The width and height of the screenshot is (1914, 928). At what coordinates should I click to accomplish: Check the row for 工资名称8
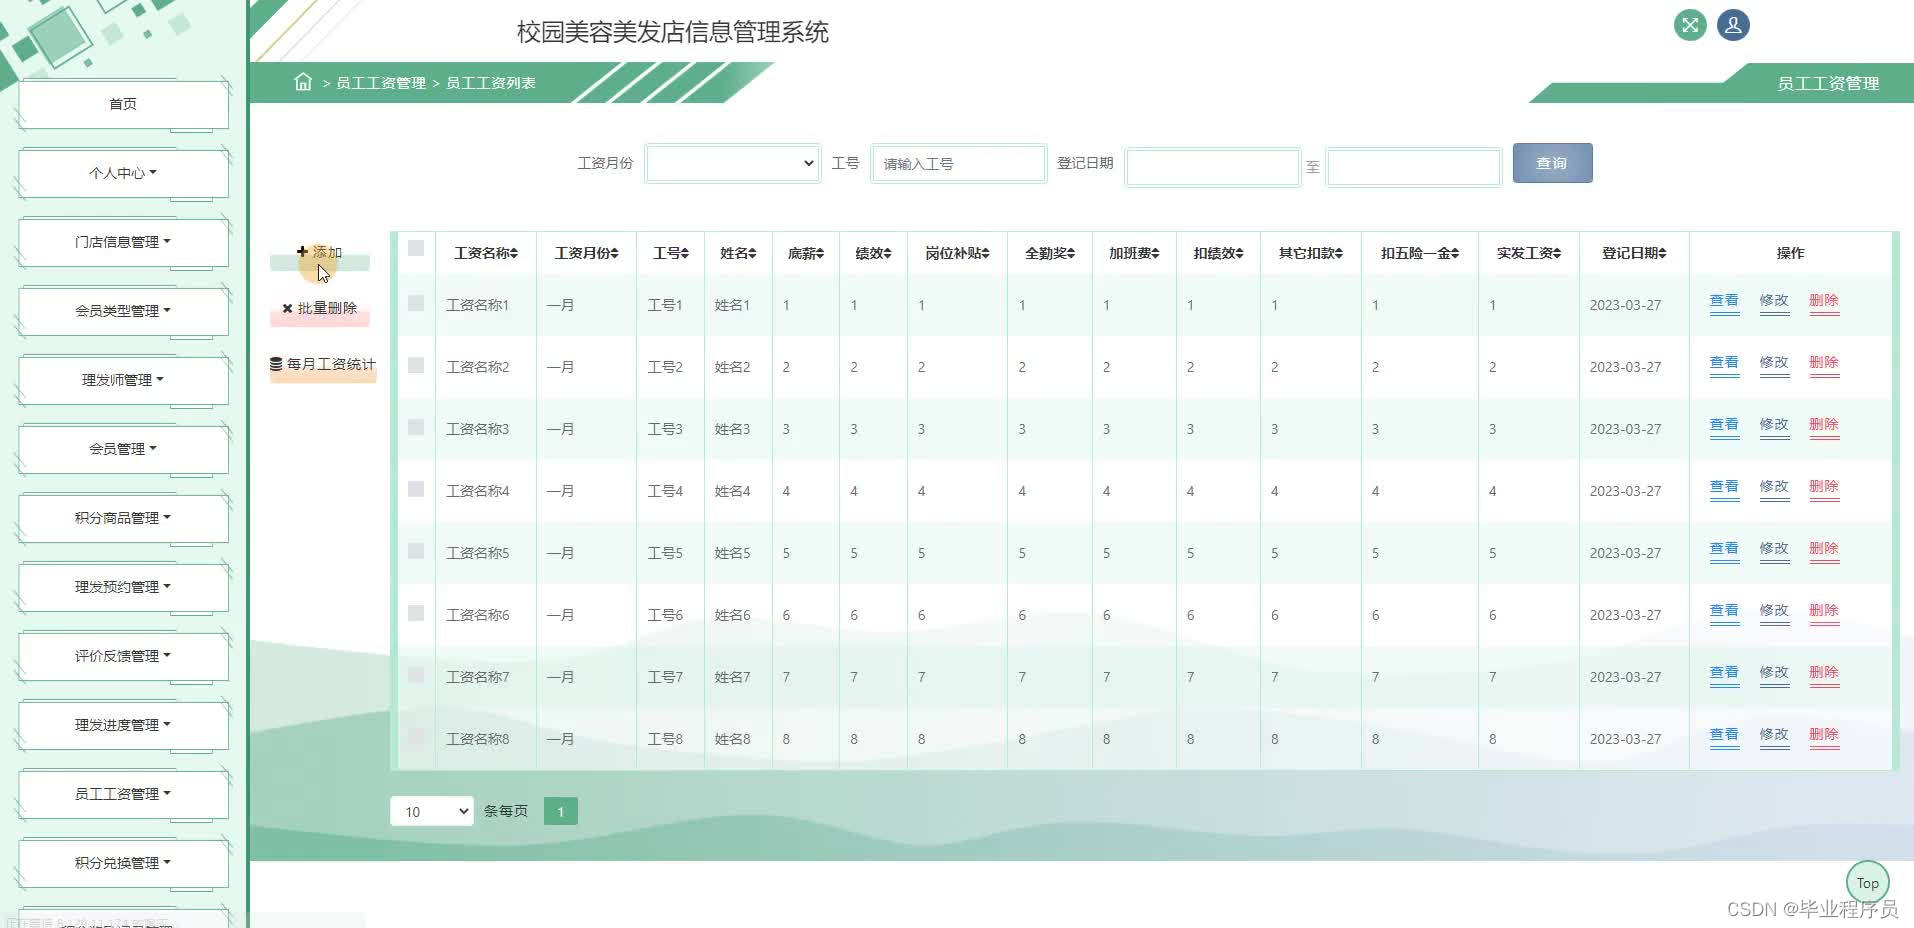coord(416,737)
